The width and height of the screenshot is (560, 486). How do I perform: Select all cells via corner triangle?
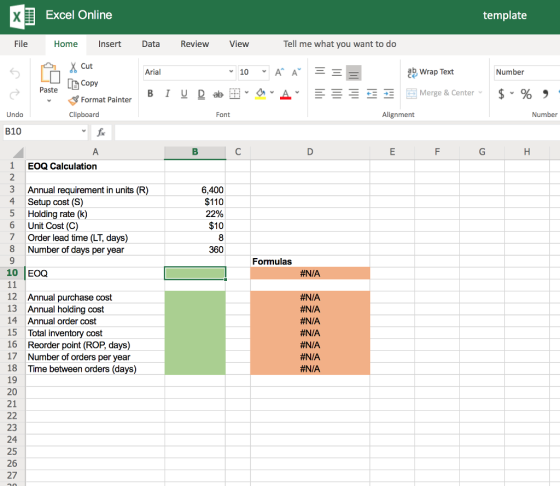[x=18, y=152]
